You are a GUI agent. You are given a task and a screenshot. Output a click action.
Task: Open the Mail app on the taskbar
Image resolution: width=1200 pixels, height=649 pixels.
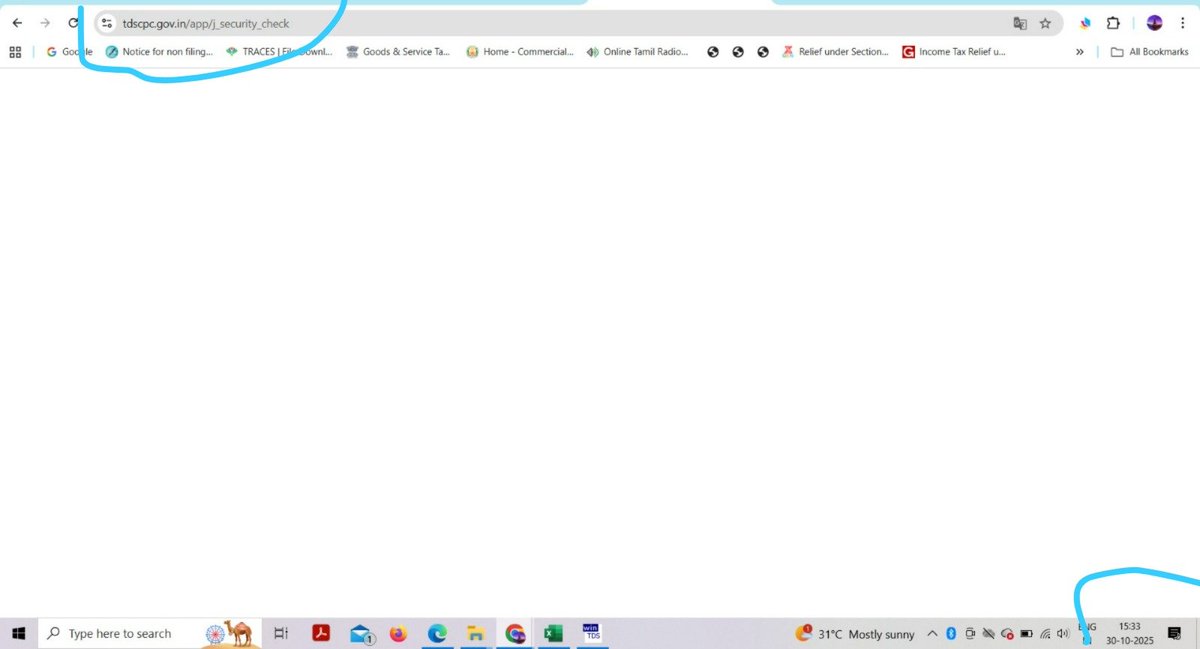361,633
